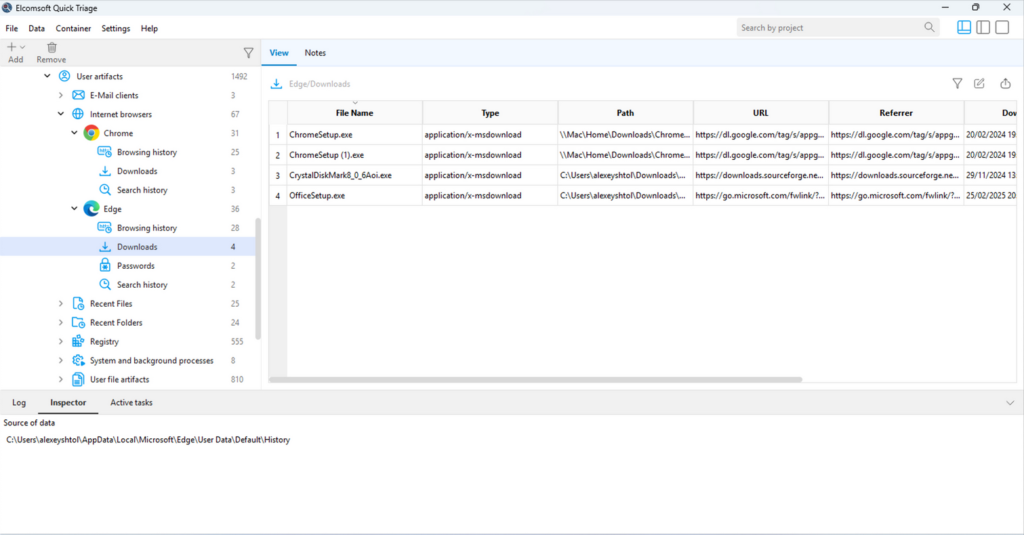This screenshot has width=1024, height=535.
Task: Expand the Registry tree node
Action: 61,342
